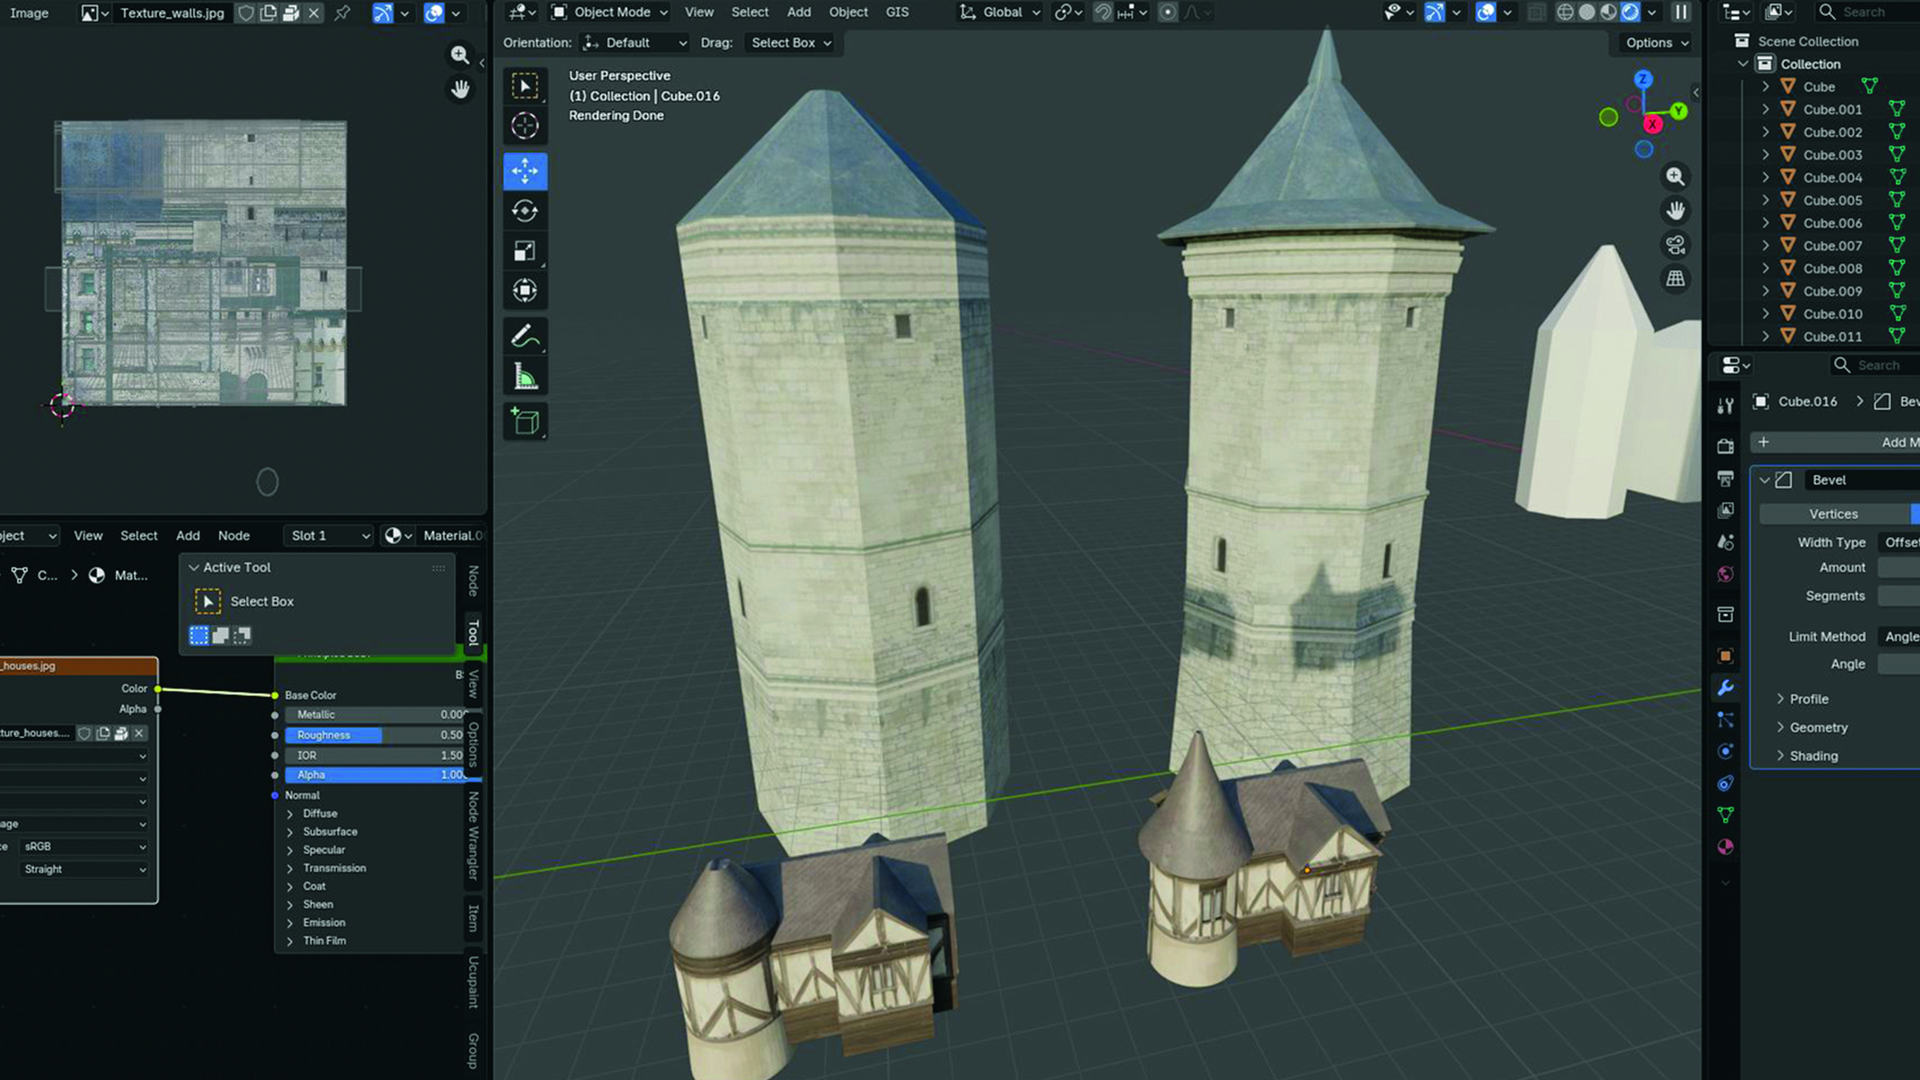The height and width of the screenshot is (1080, 1920).
Task: Toggle viewport gizmos display
Action: click(1435, 12)
